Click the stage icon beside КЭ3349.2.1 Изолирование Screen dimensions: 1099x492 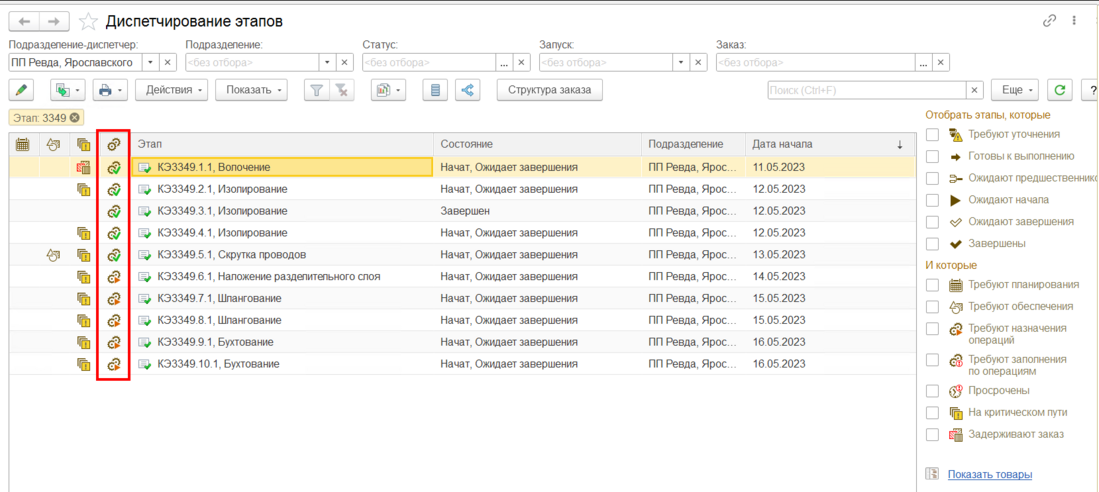tap(145, 189)
